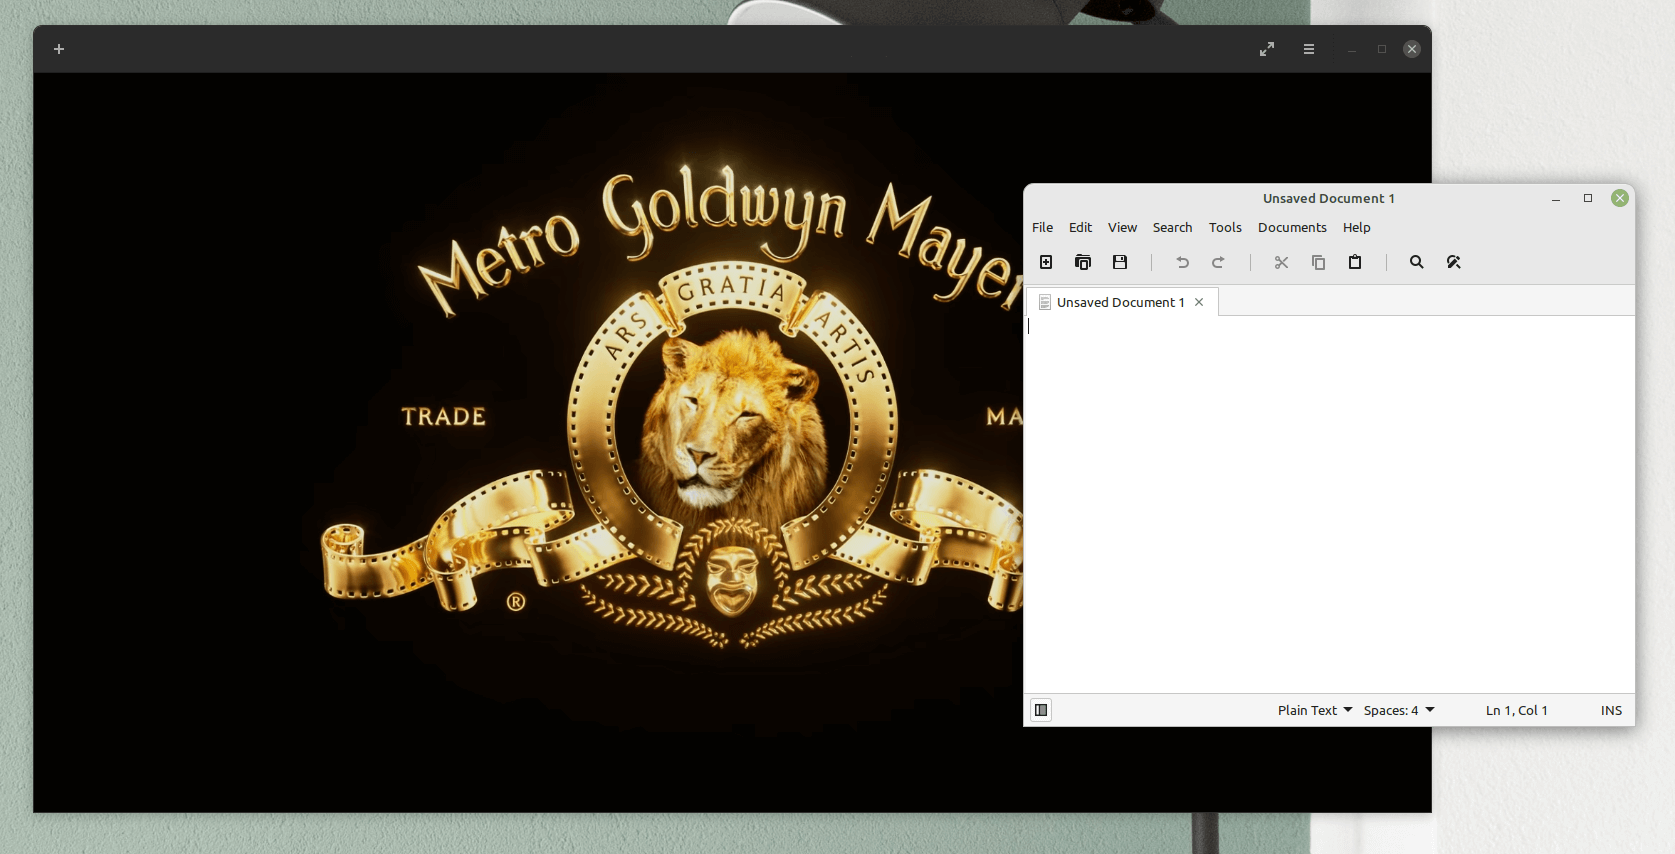Open the hamburger menu in video player
Viewport: 1675px width, 854px height.
(1309, 49)
